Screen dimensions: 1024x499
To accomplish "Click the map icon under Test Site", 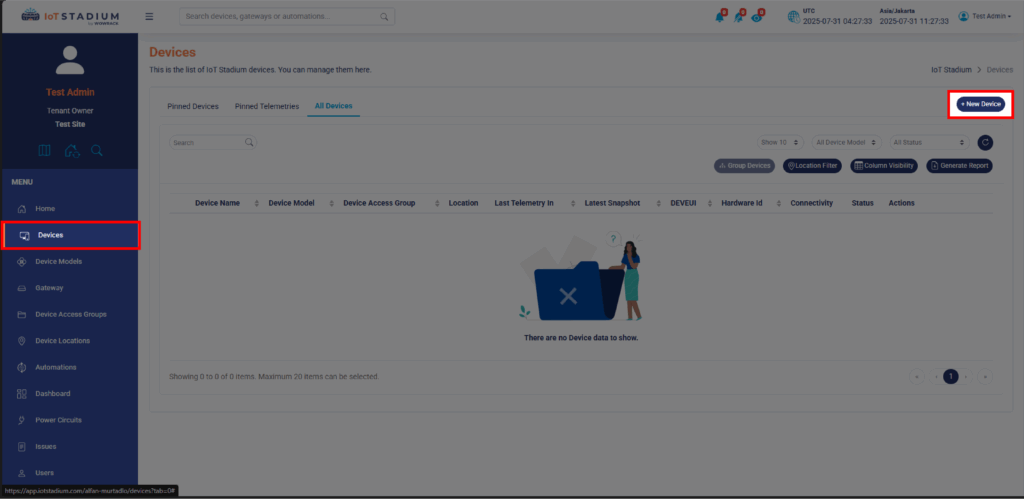I will 44,151.
